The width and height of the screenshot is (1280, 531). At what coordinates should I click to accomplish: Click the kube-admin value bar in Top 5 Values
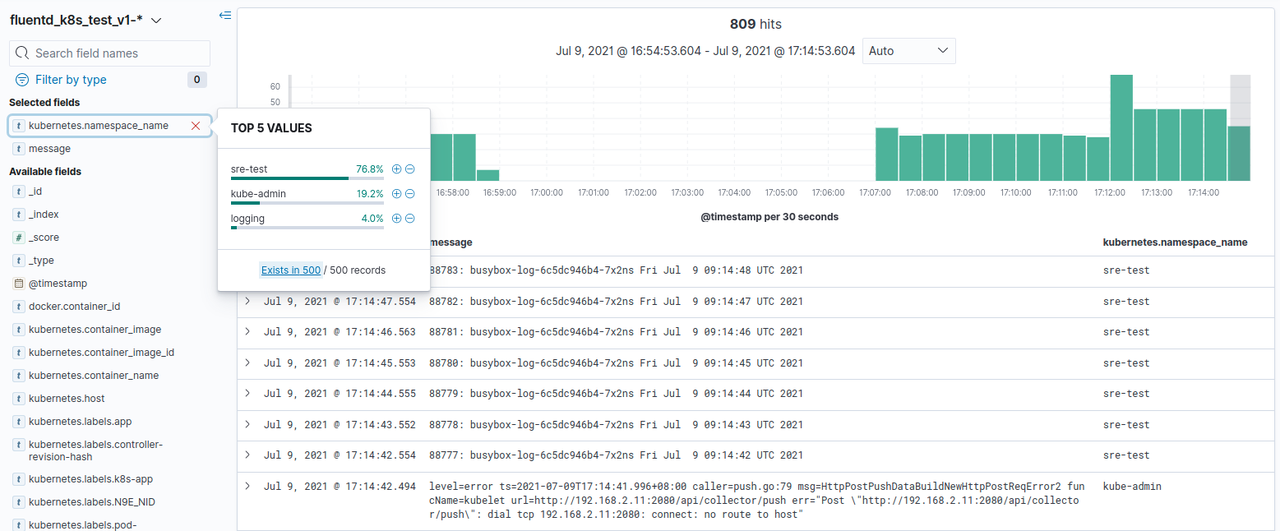(x=307, y=203)
